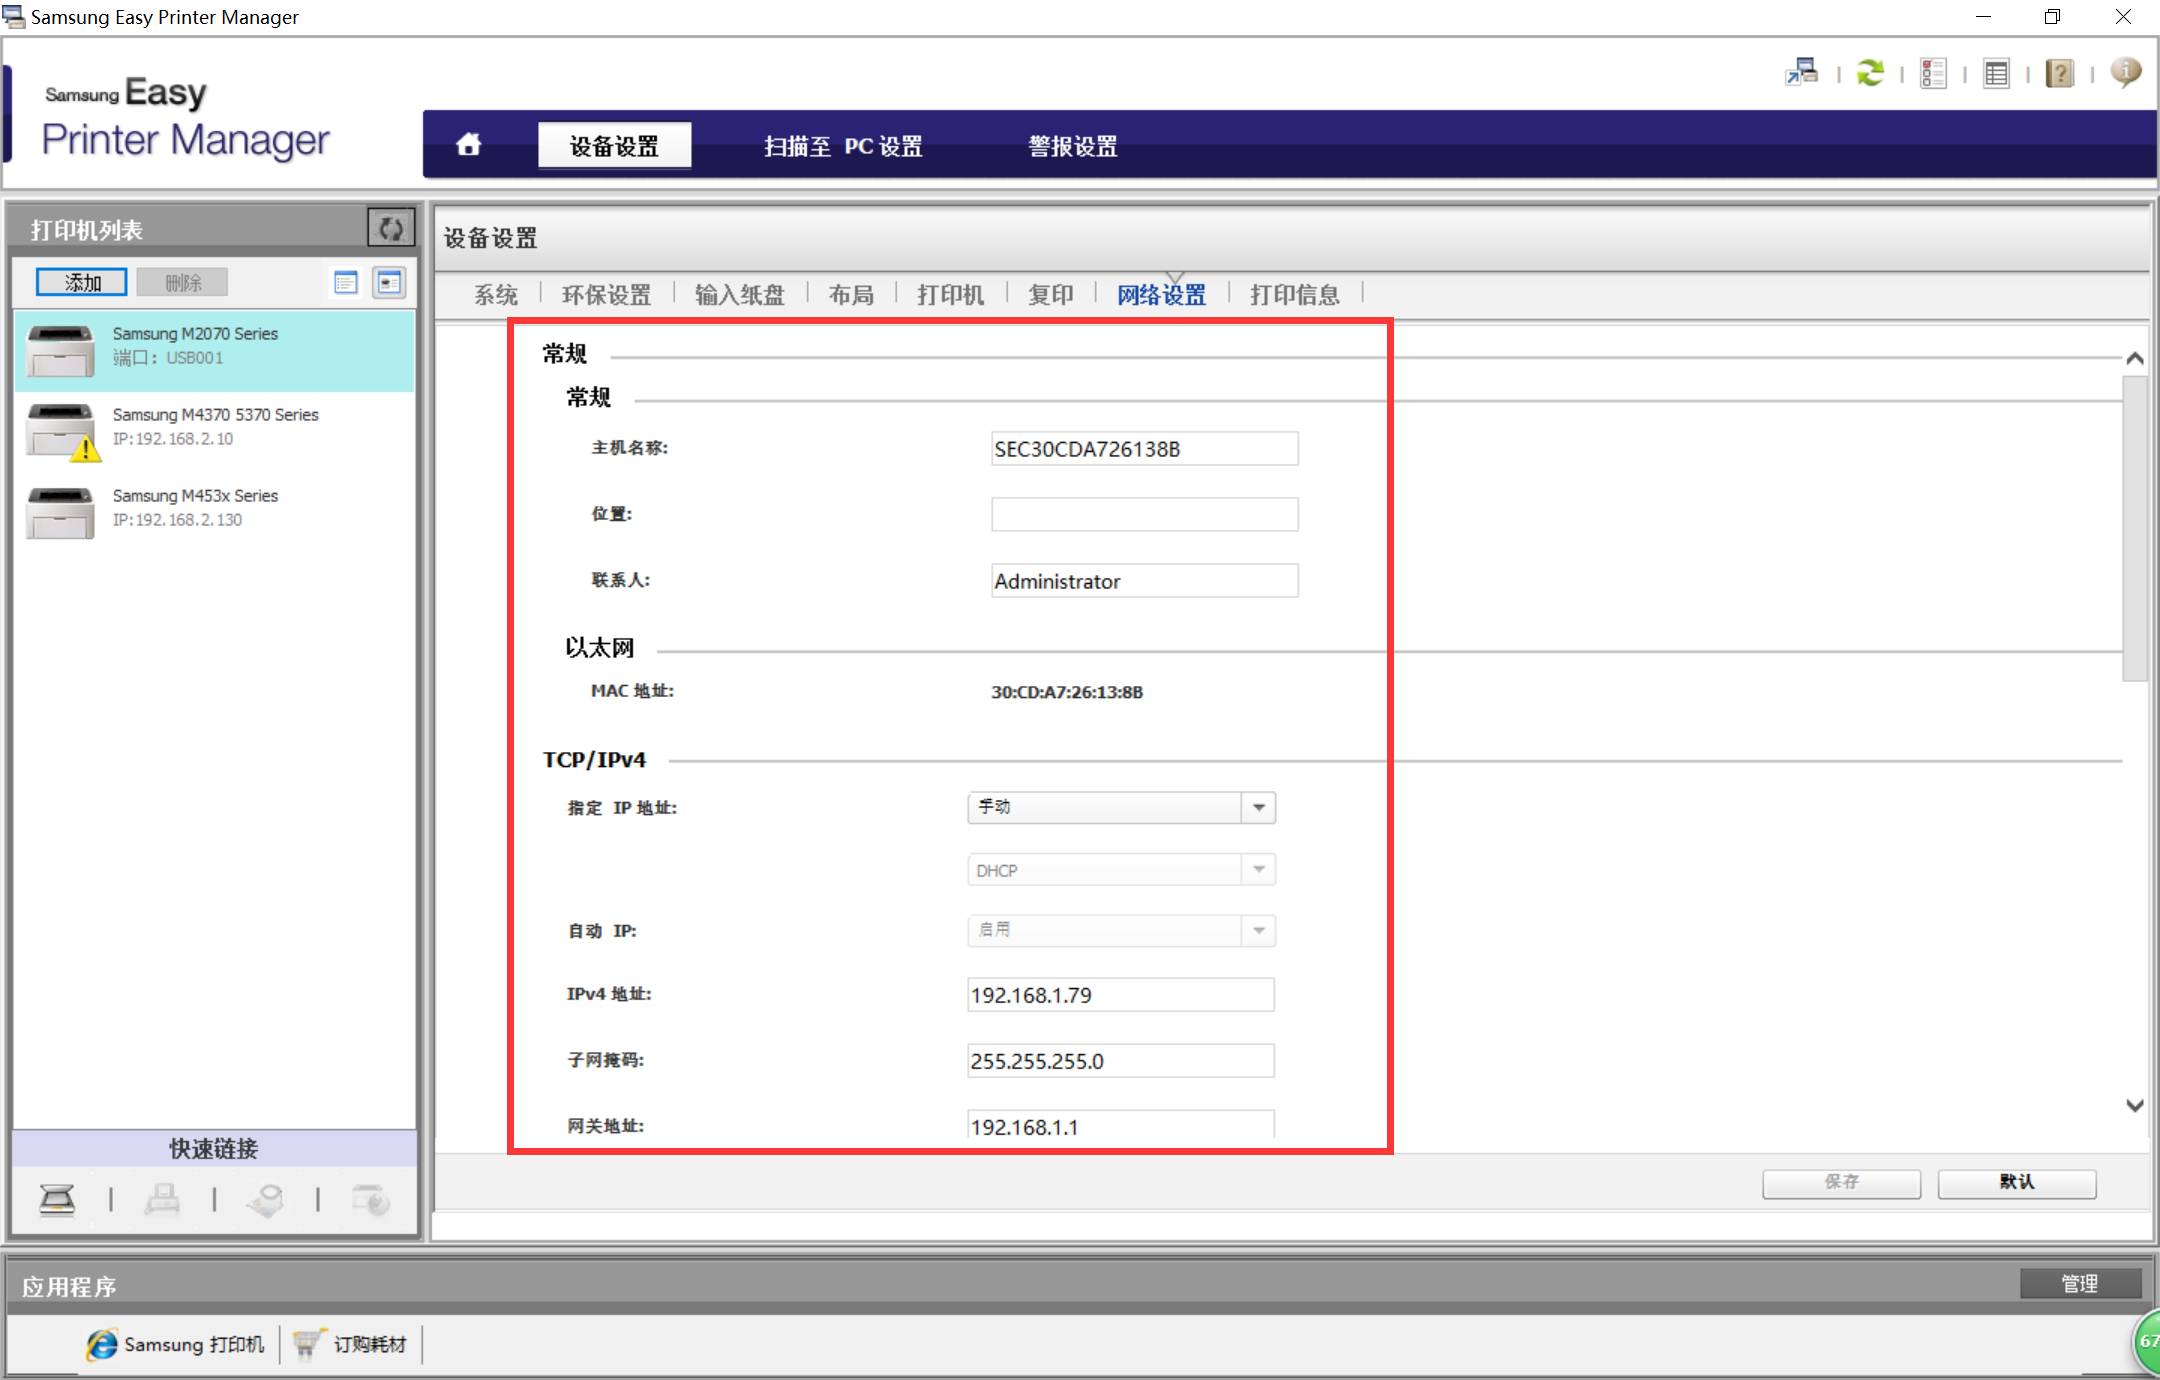Switch to the 复印 sub-tab
The width and height of the screenshot is (2160, 1380).
coord(1050,295)
